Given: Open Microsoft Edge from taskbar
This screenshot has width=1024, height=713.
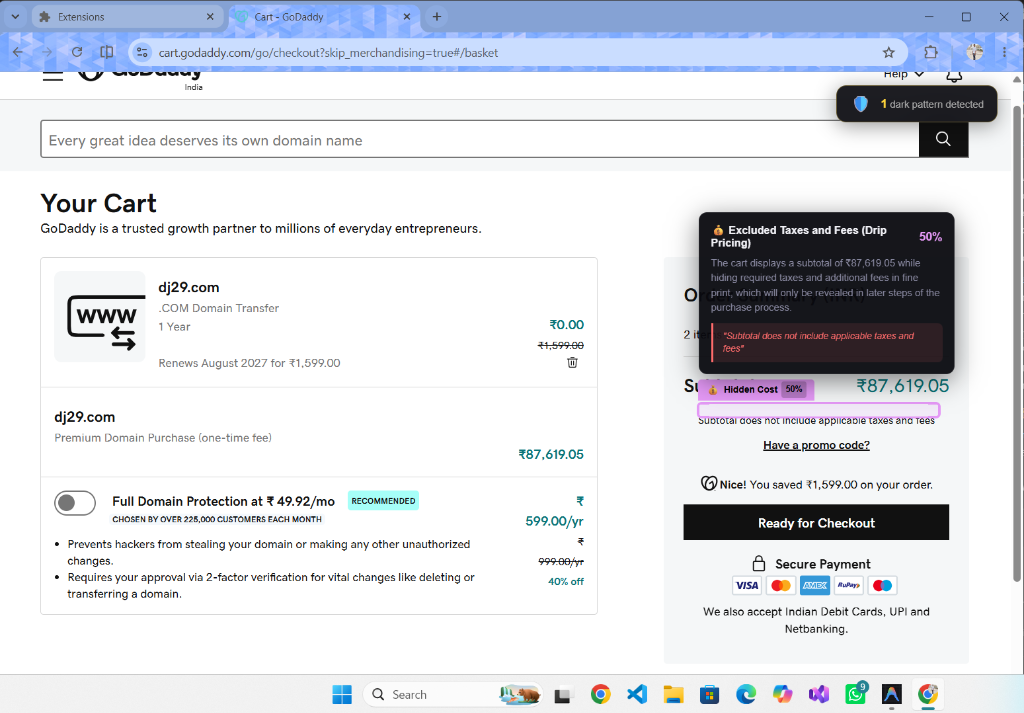Looking at the screenshot, I should tap(746, 694).
